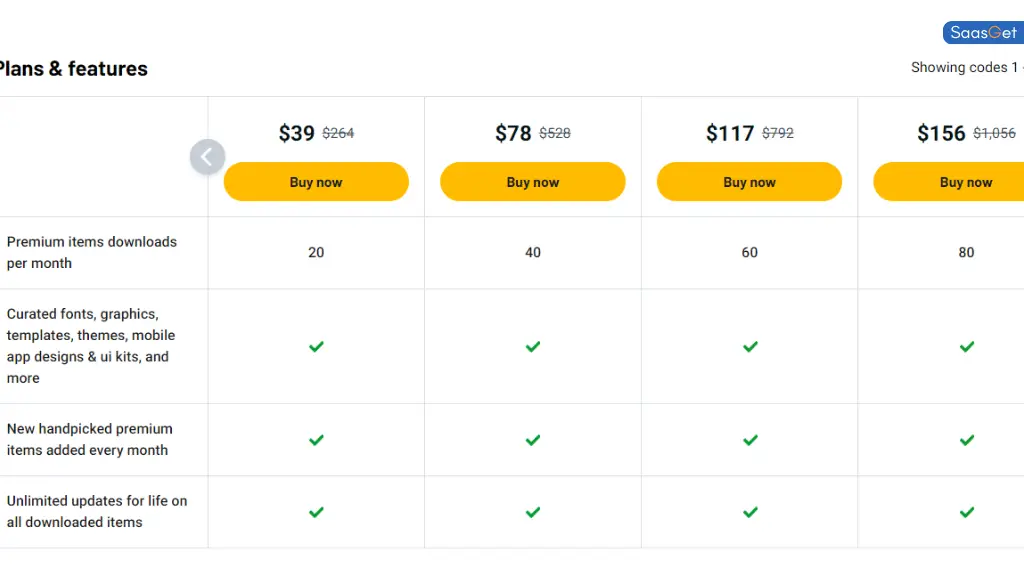Click Buy now for the $117 plan
Screen dimensions: 1024x576
tap(749, 181)
